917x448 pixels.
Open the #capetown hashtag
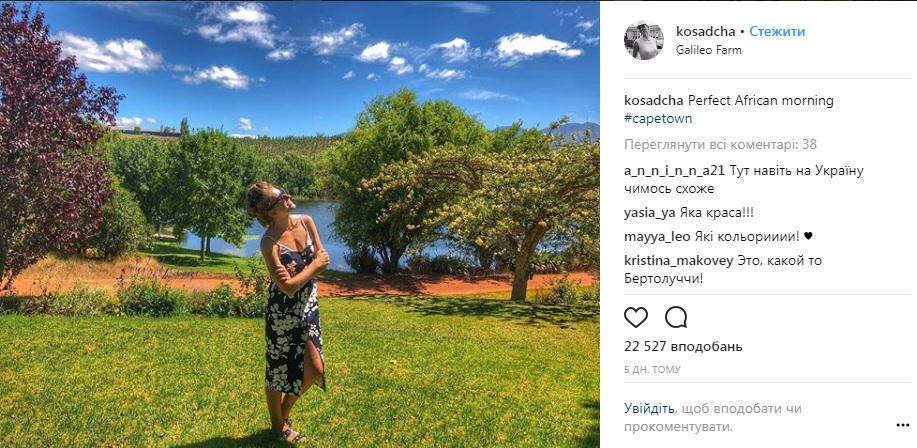(x=658, y=119)
